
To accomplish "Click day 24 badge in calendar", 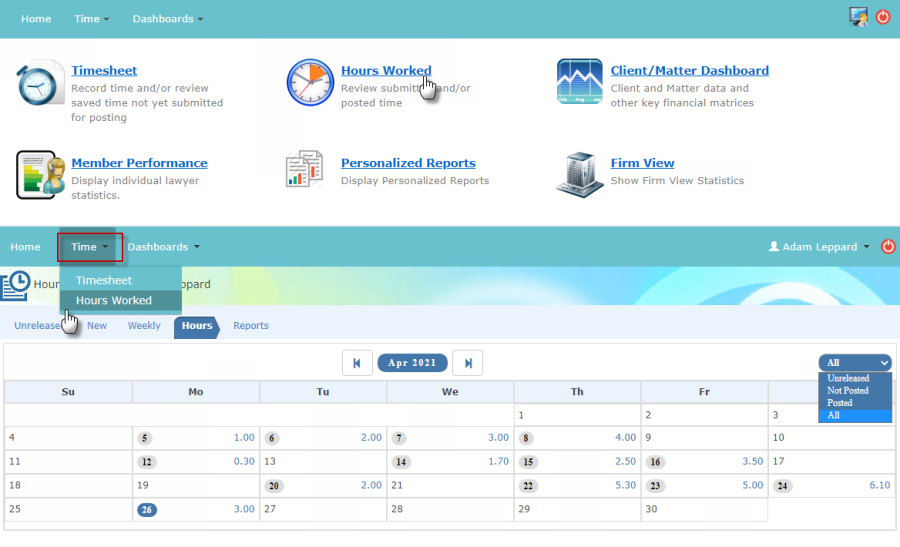I will click(782, 486).
